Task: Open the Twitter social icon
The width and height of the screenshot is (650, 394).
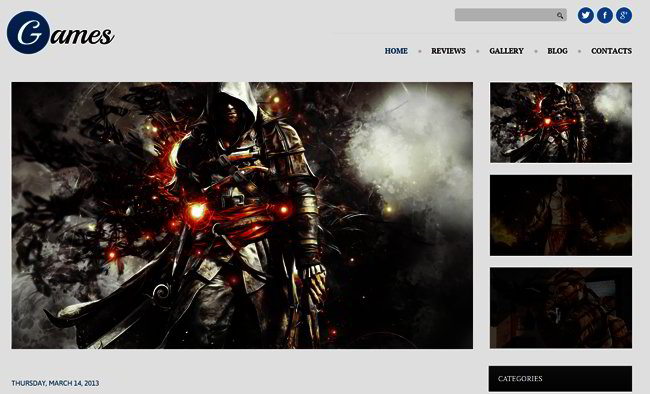Action: [x=585, y=15]
